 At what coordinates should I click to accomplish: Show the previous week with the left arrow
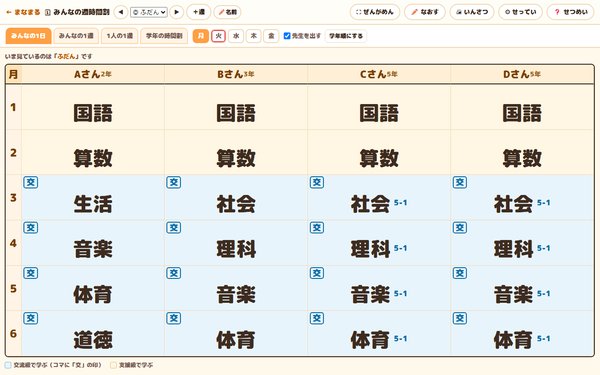(121, 12)
